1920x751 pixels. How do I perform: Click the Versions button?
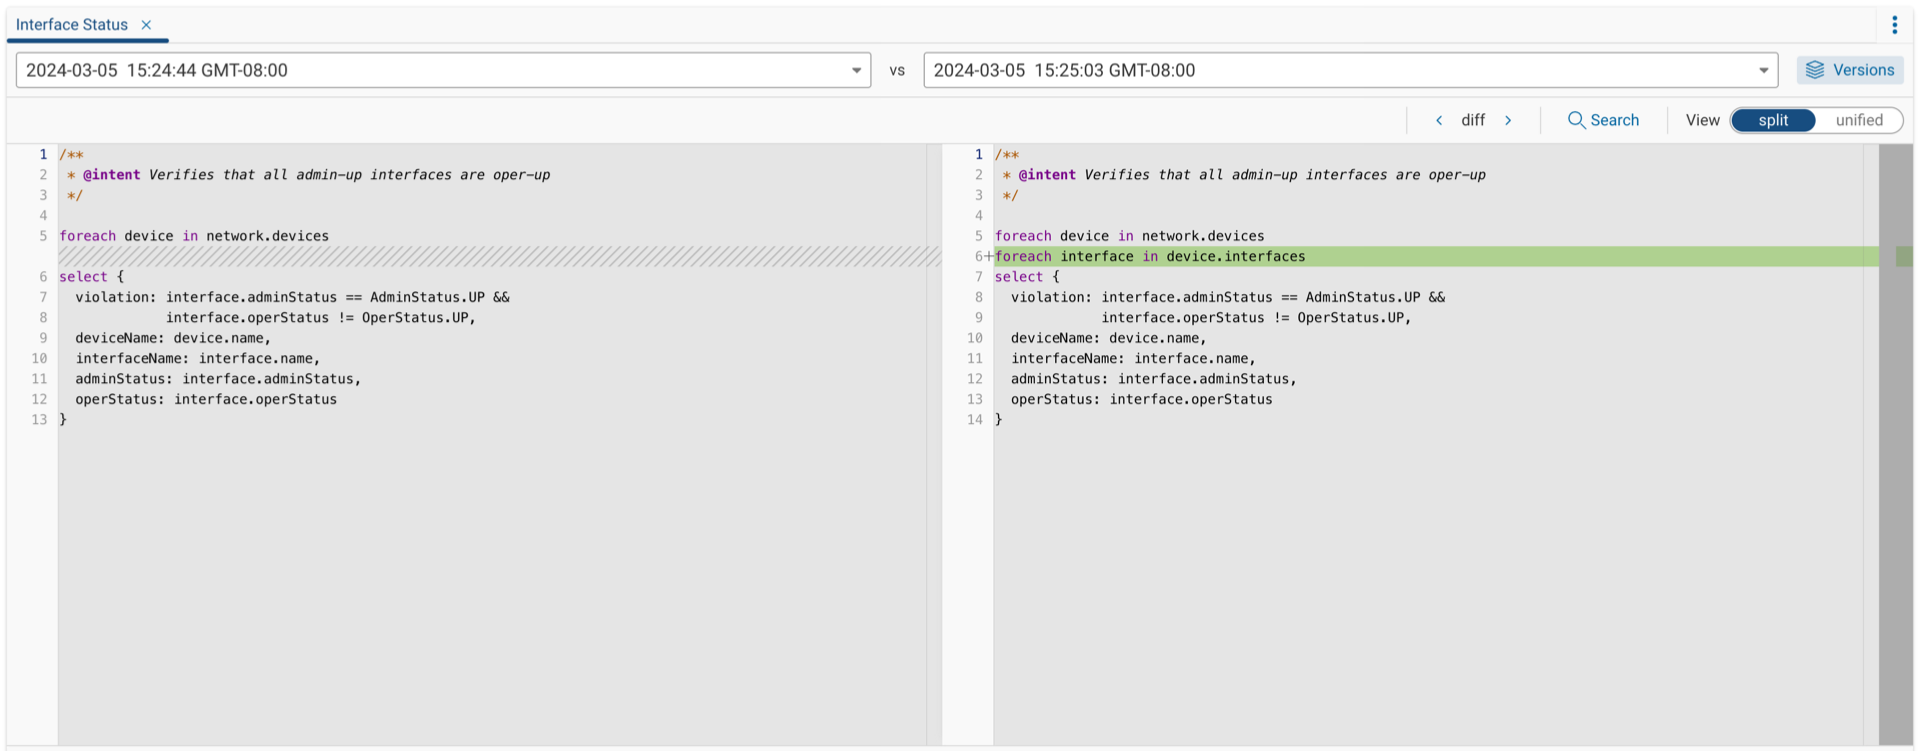[1850, 70]
